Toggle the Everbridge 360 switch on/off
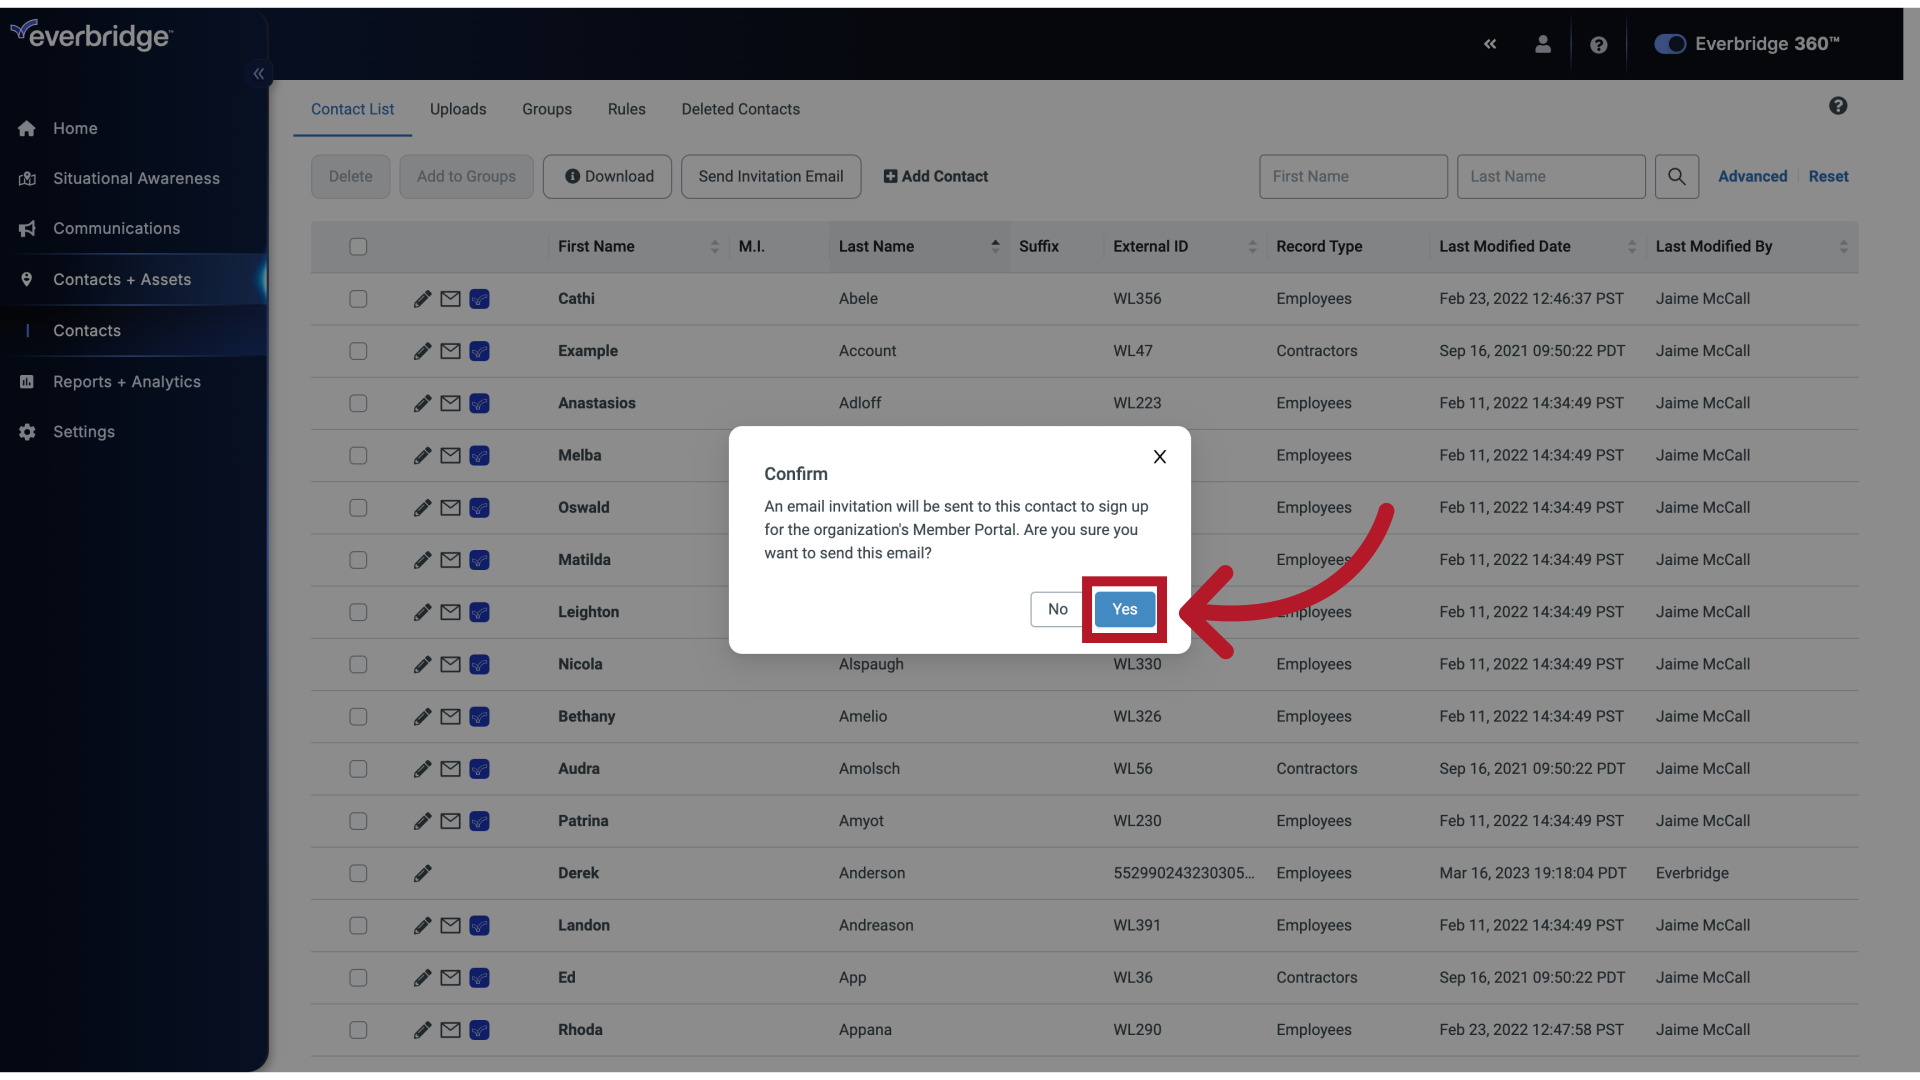Viewport: 1920px width, 1080px height. [x=1668, y=44]
